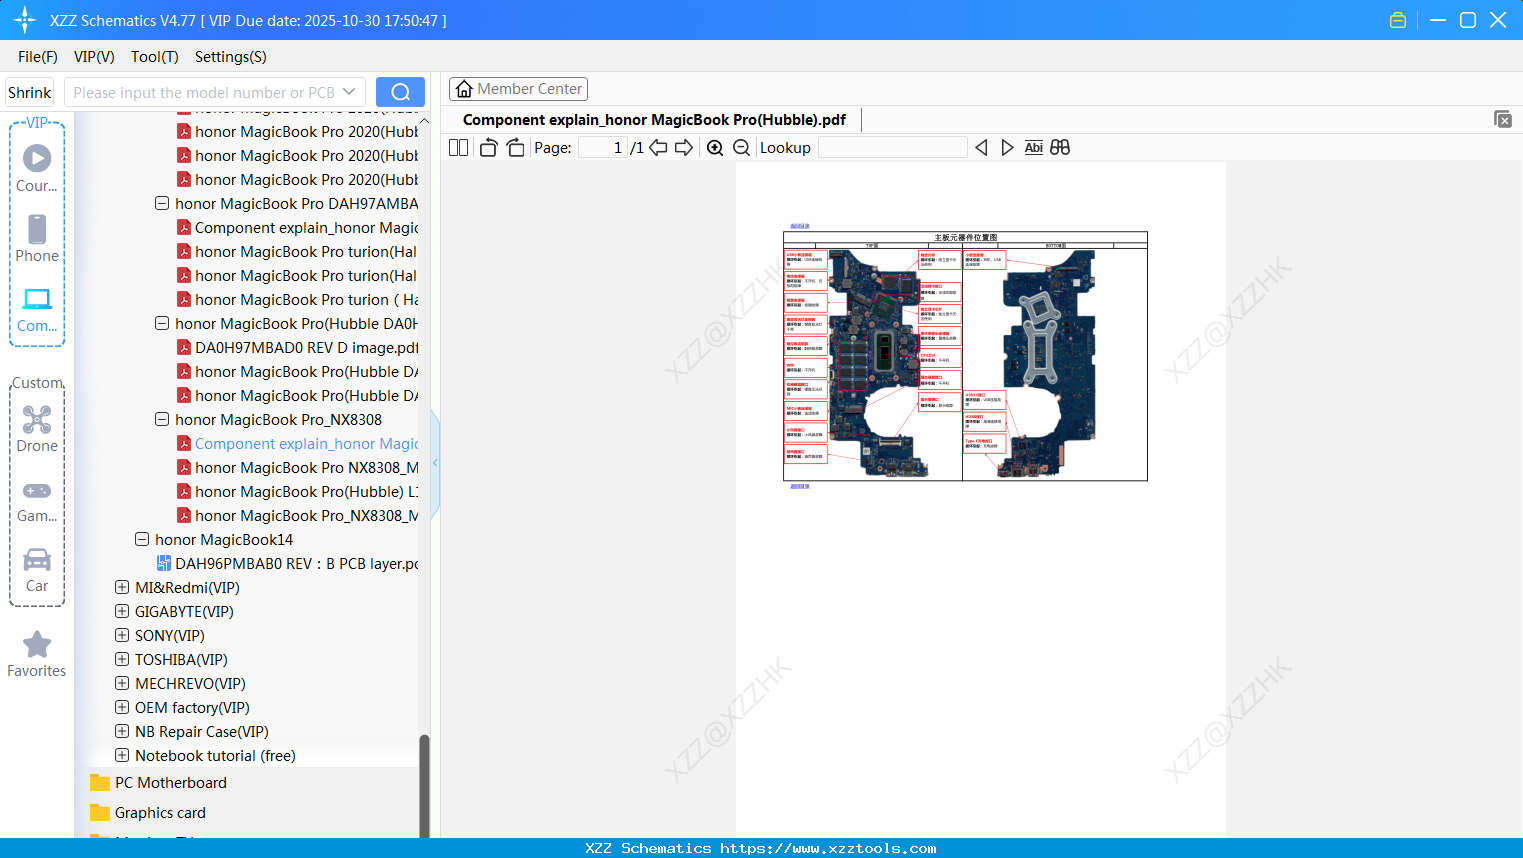Find previous lookup result triangle
1523x858 pixels.
(x=981, y=148)
